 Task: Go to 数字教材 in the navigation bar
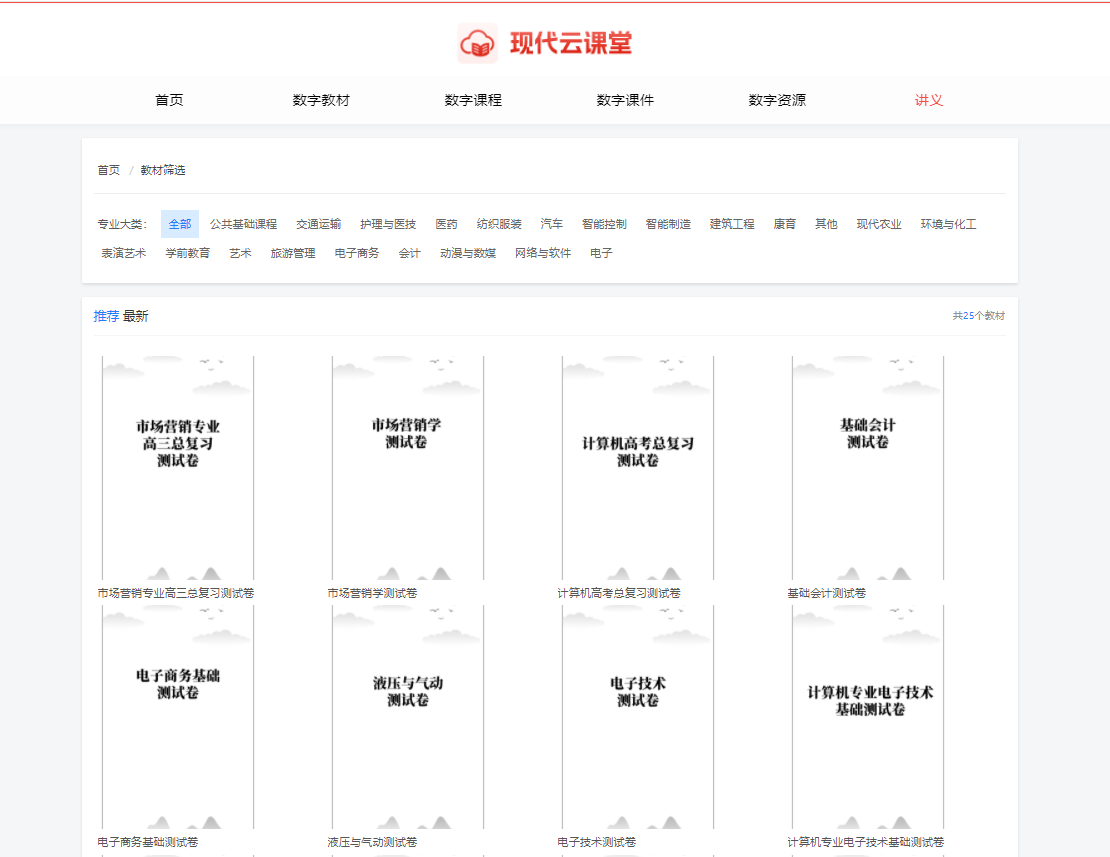(x=321, y=100)
